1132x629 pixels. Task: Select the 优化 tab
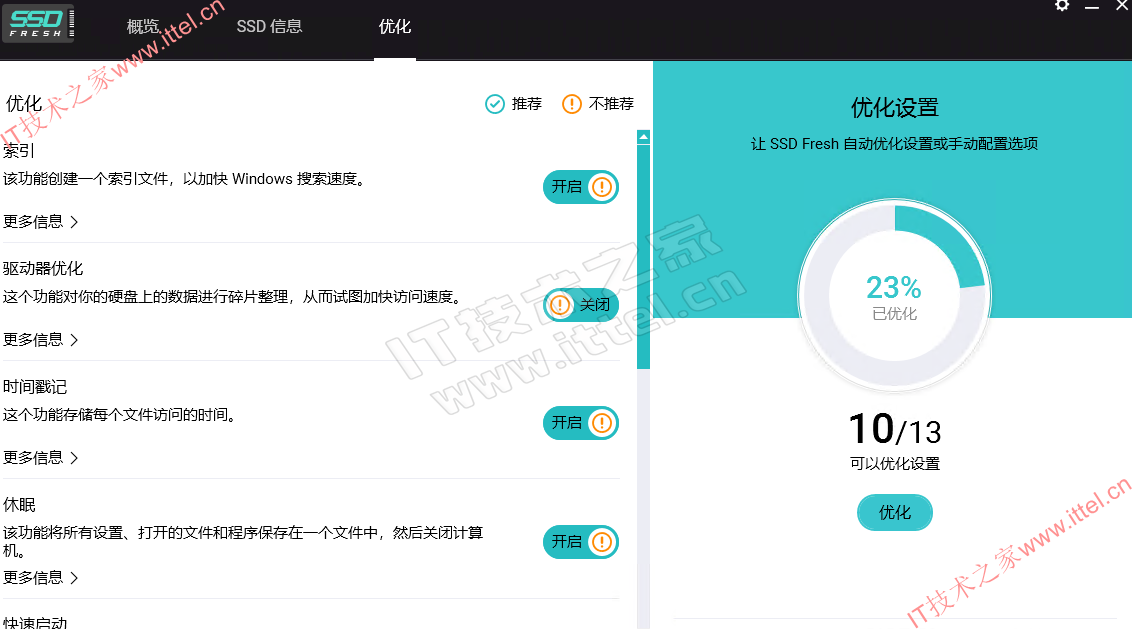pos(395,27)
